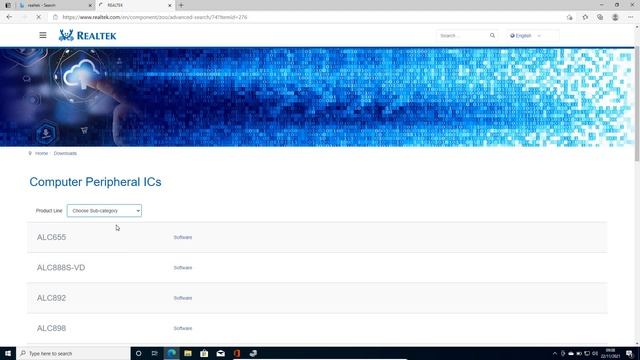The height and width of the screenshot is (360, 640).
Task: Open the tab actions menu icon
Action: 8,5
